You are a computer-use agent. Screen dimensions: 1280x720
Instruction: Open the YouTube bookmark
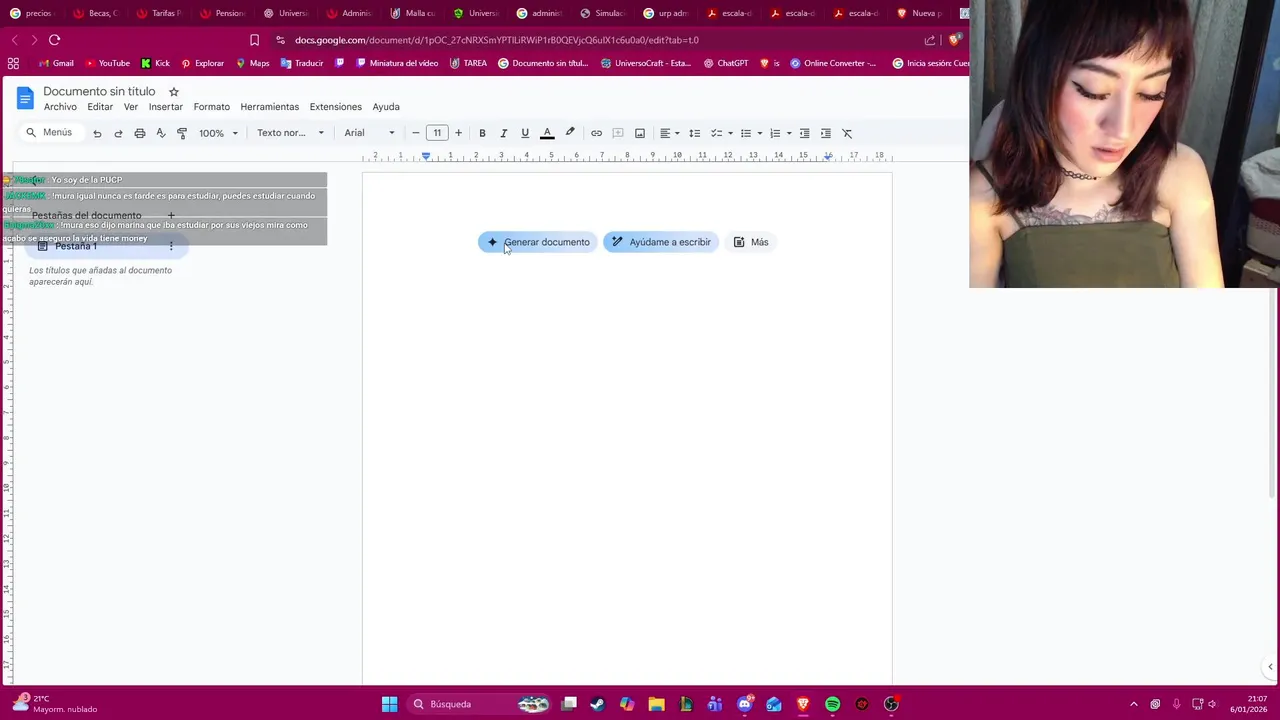click(x=107, y=63)
